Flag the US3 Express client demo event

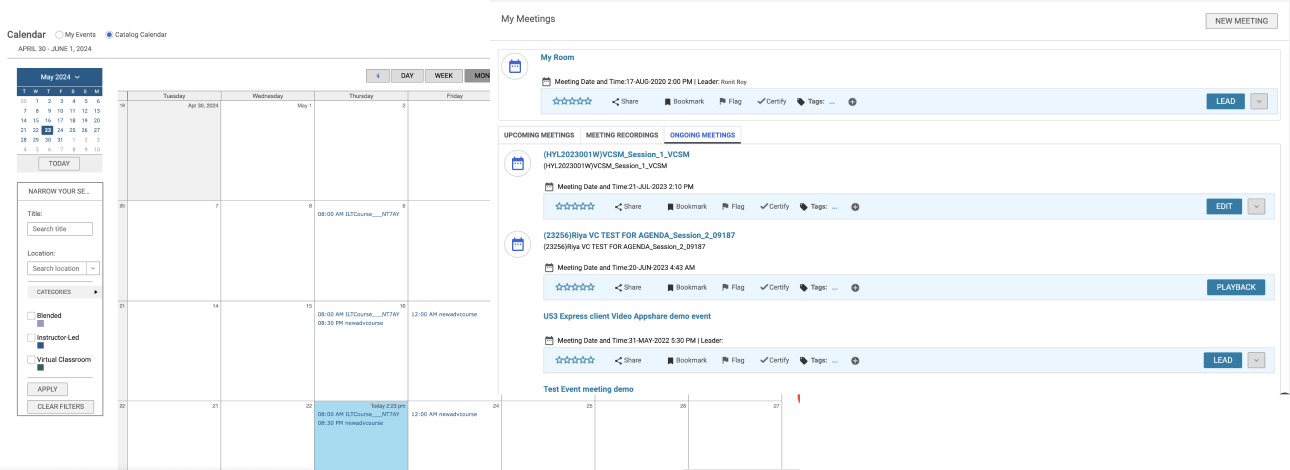(735, 360)
